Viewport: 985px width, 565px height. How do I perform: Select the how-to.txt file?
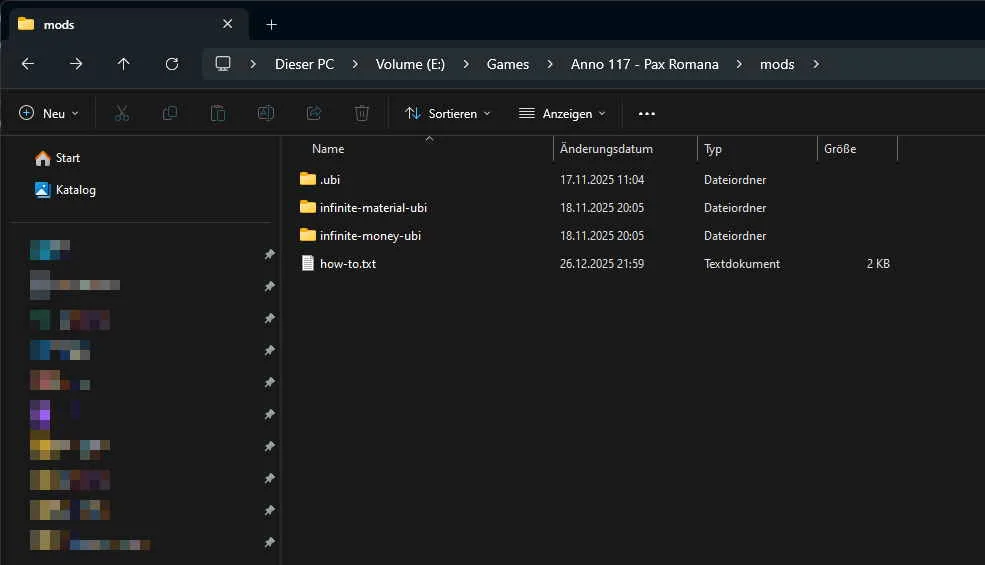348,264
